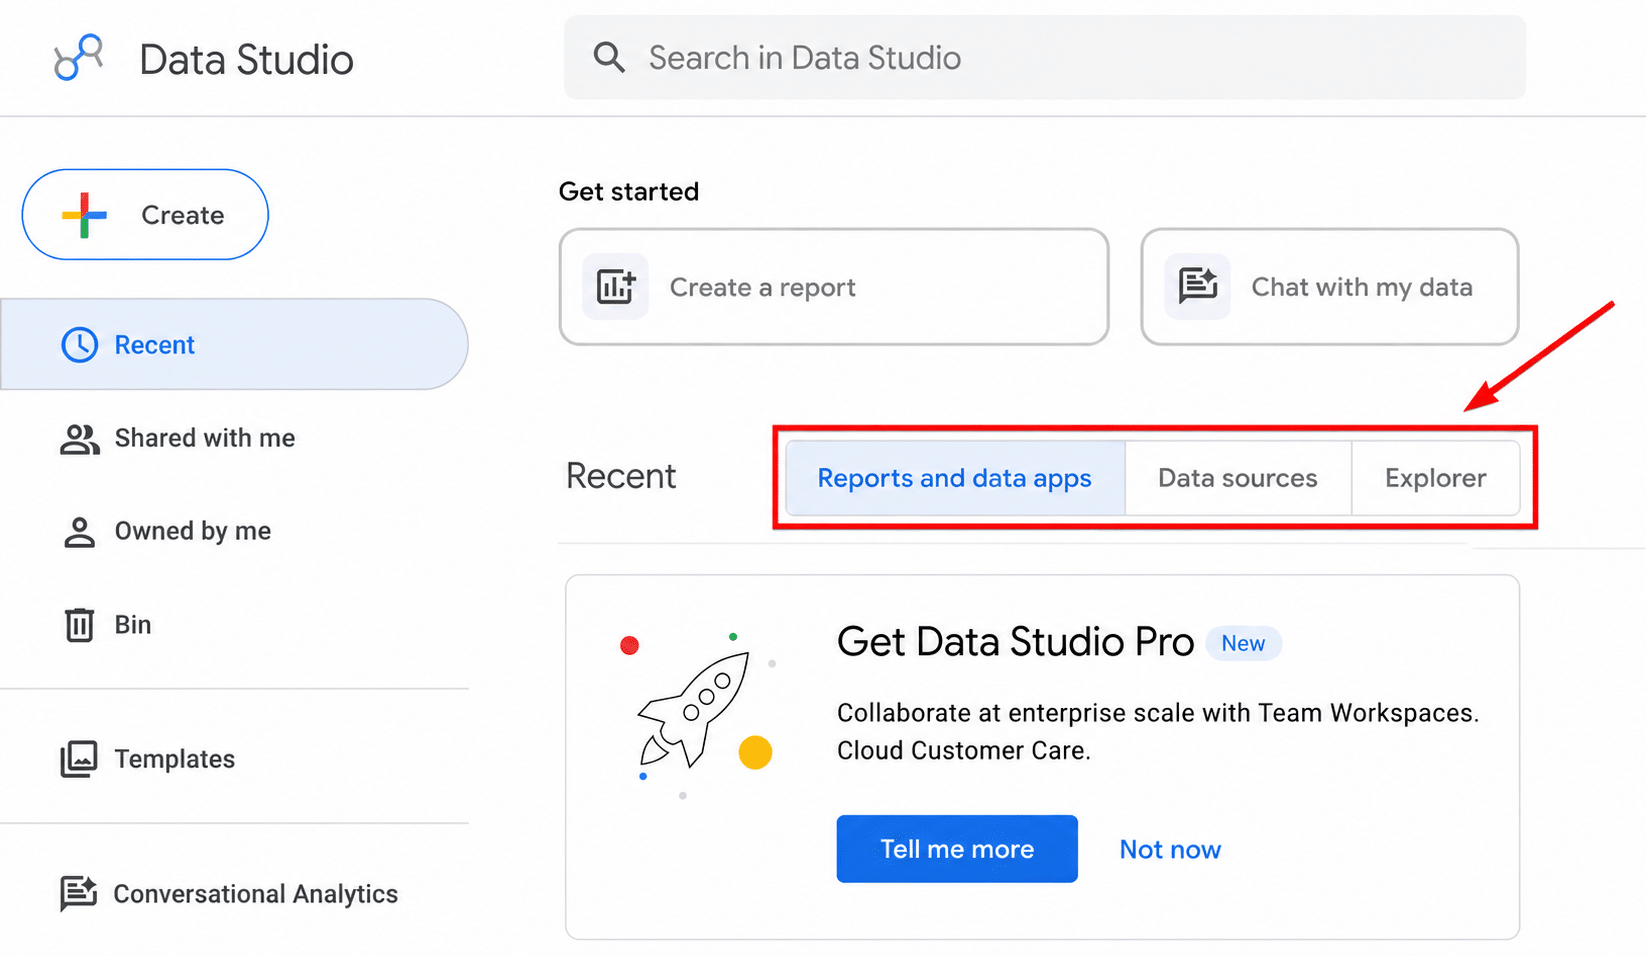Image resolution: width=1646 pixels, height=956 pixels.
Task: Click the rocket illustration in the Pro card
Action: (694, 709)
